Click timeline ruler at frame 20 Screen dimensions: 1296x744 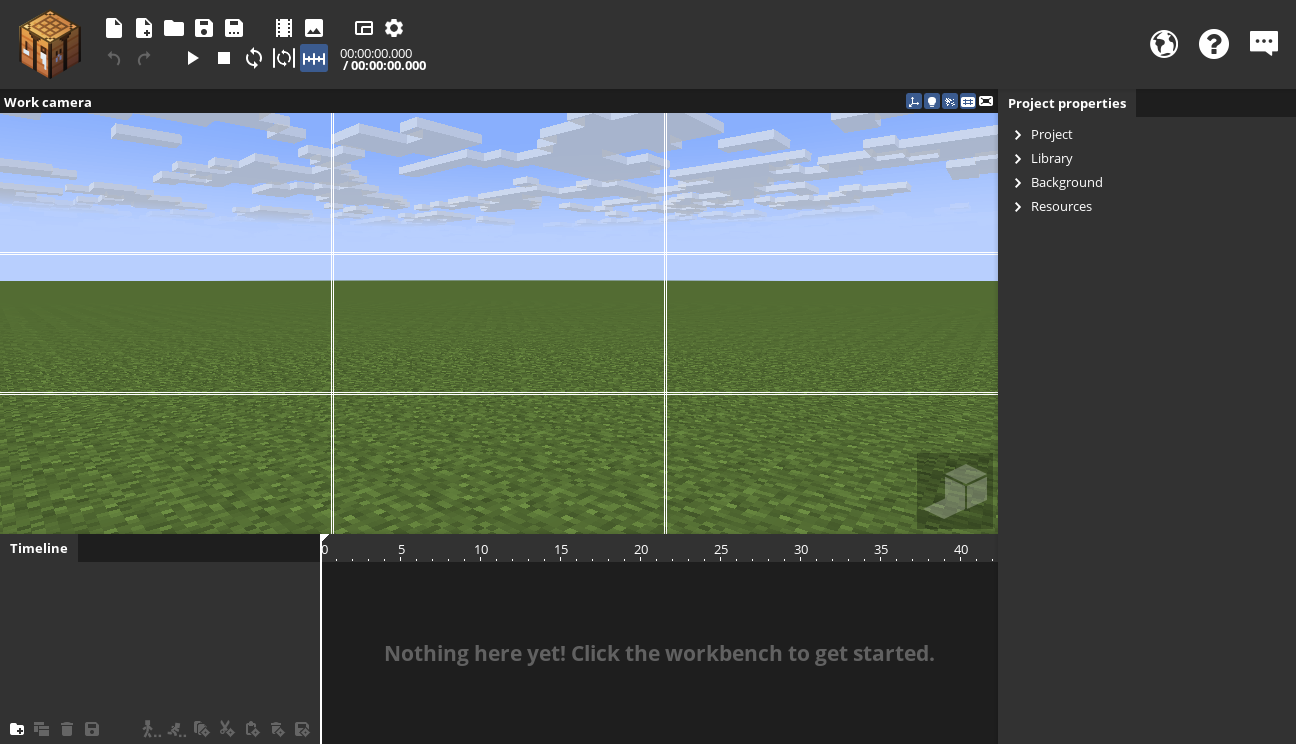tap(641, 549)
